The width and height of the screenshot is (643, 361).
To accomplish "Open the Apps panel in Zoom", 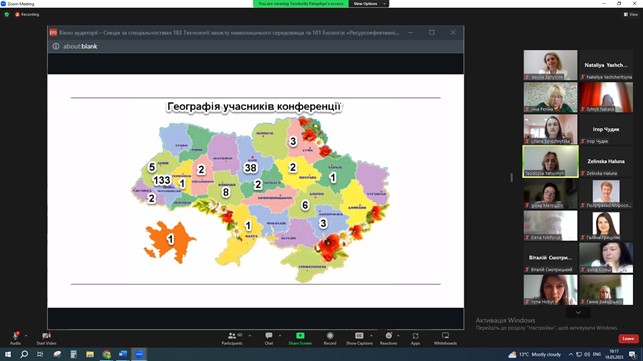I will 415,338.
